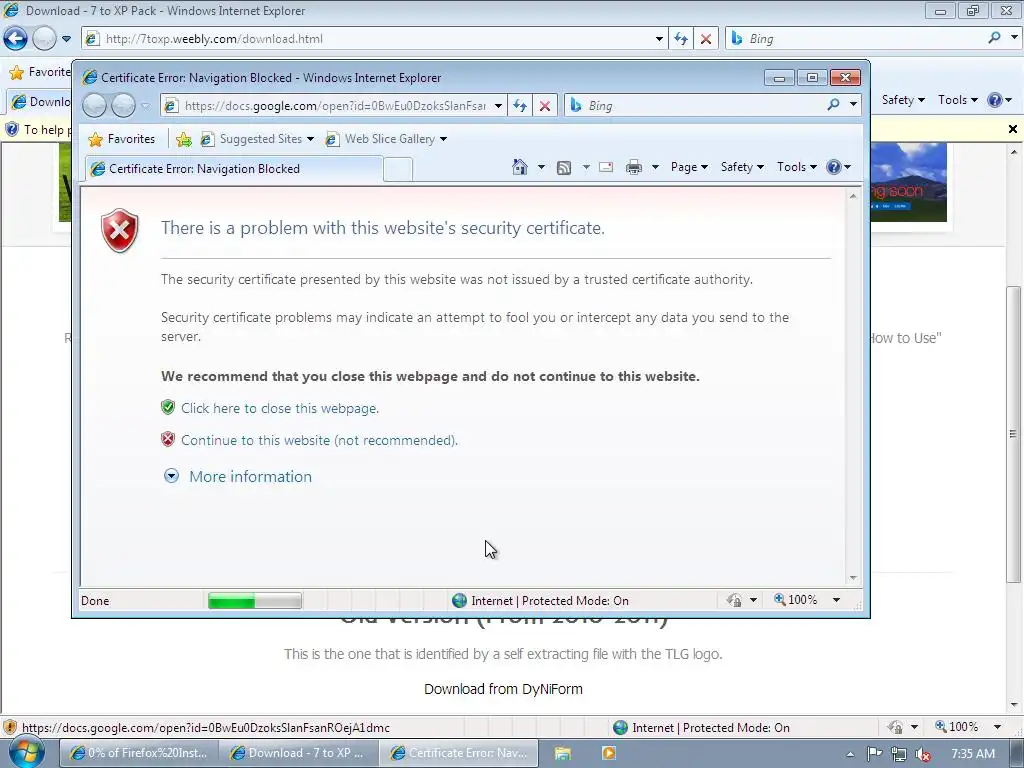Select Certificate Error: Navigation Blocked tab

point(234,168)
